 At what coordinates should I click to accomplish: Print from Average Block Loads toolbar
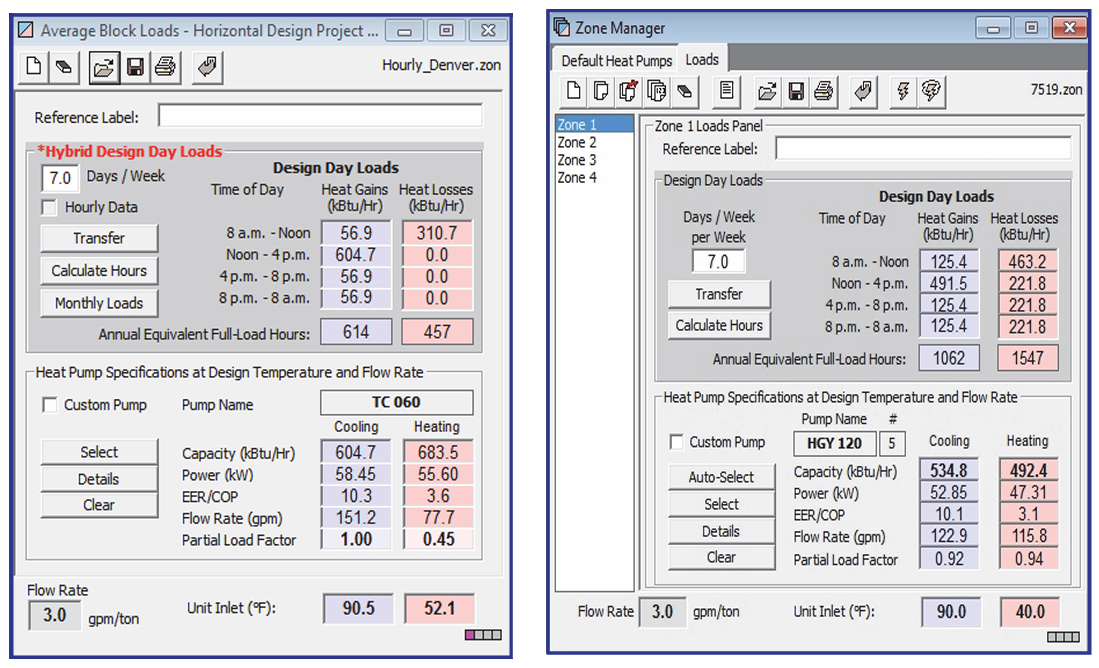click(165, 67)
